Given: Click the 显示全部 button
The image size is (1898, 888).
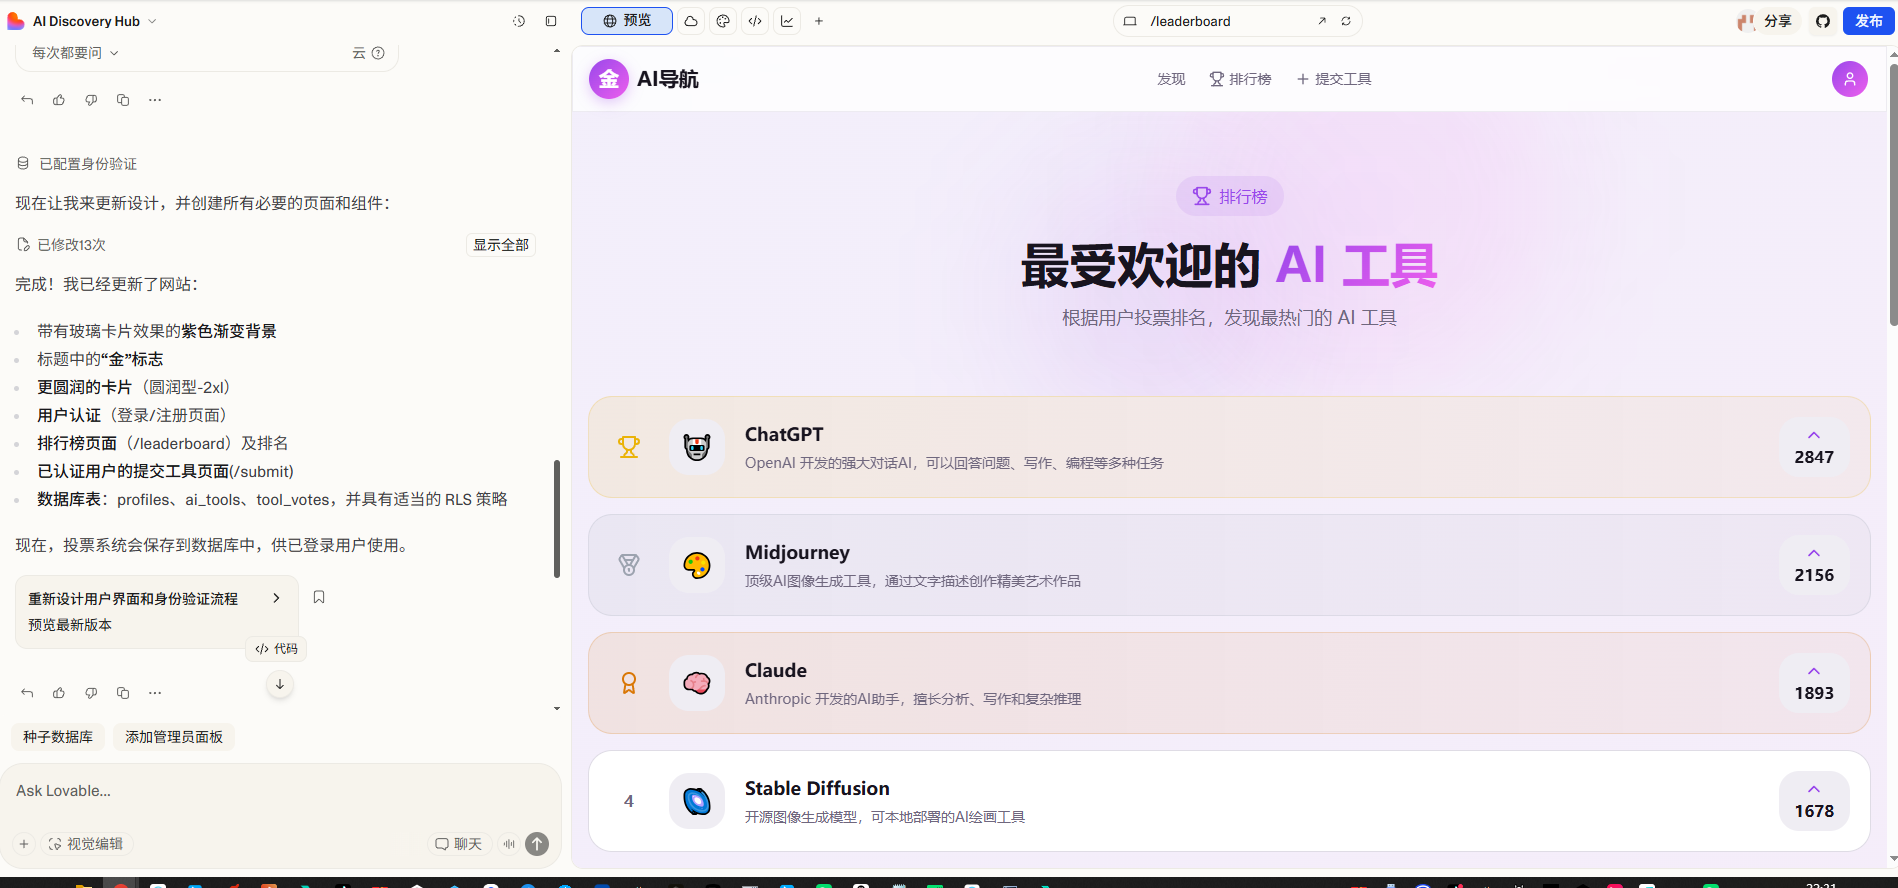Looking at the screenshot, I should 501,245.
